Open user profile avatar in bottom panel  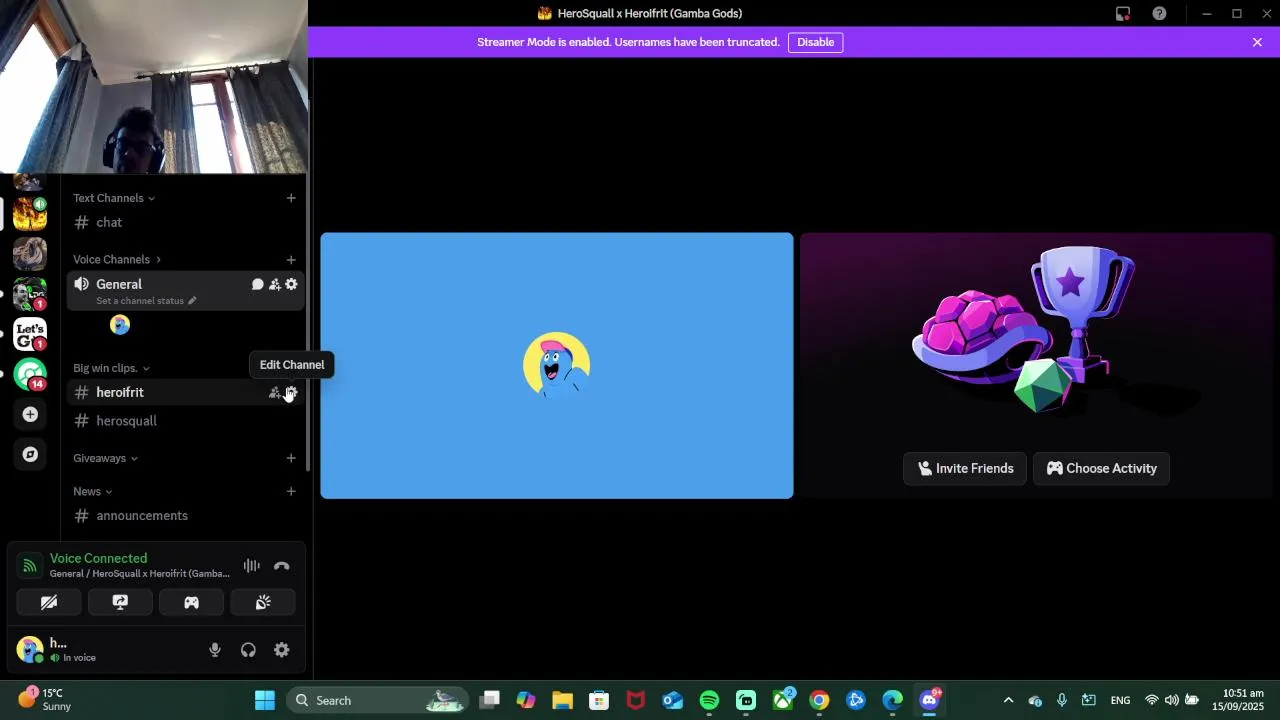pyautogui.click(x=30, y=650)
